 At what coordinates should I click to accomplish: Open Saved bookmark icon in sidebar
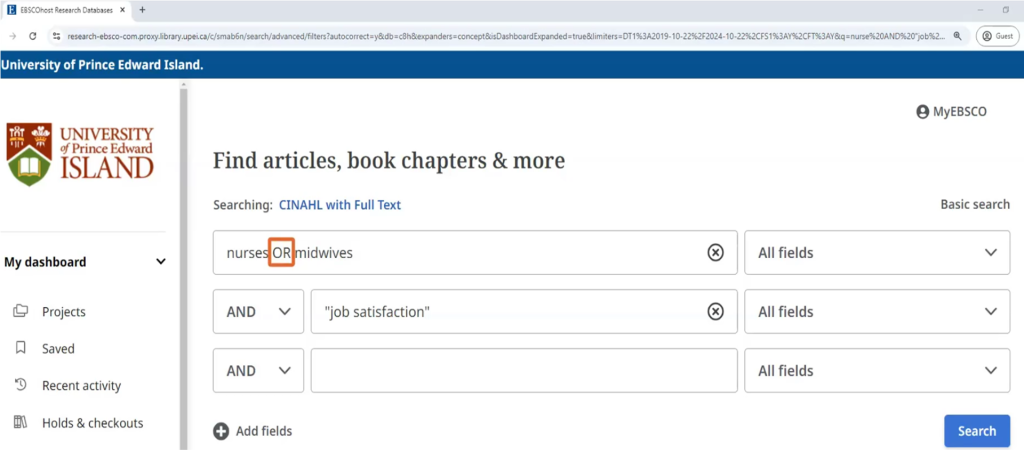[20, 349]
